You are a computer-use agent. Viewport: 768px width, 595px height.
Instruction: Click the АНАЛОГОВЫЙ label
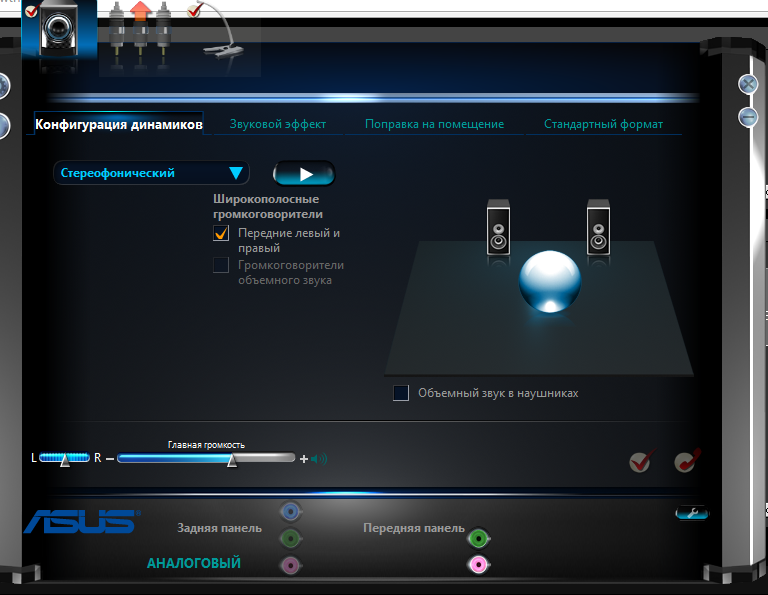point(194,563)
